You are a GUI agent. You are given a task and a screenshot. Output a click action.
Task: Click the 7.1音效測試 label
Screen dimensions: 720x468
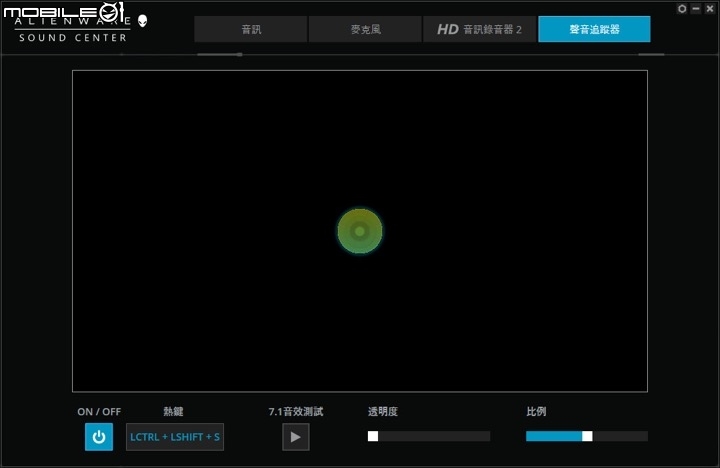(x=296, y=412)
